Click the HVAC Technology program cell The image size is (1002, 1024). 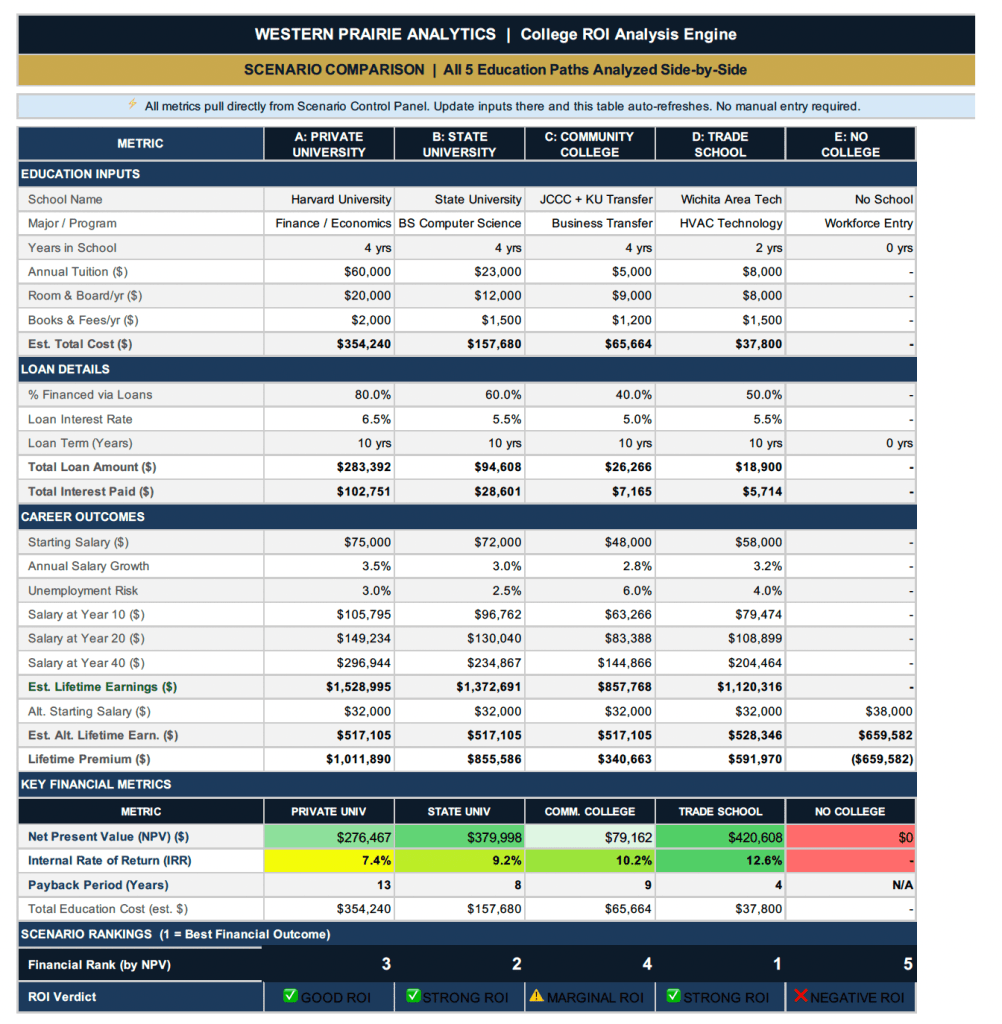(x=731, y=223)
